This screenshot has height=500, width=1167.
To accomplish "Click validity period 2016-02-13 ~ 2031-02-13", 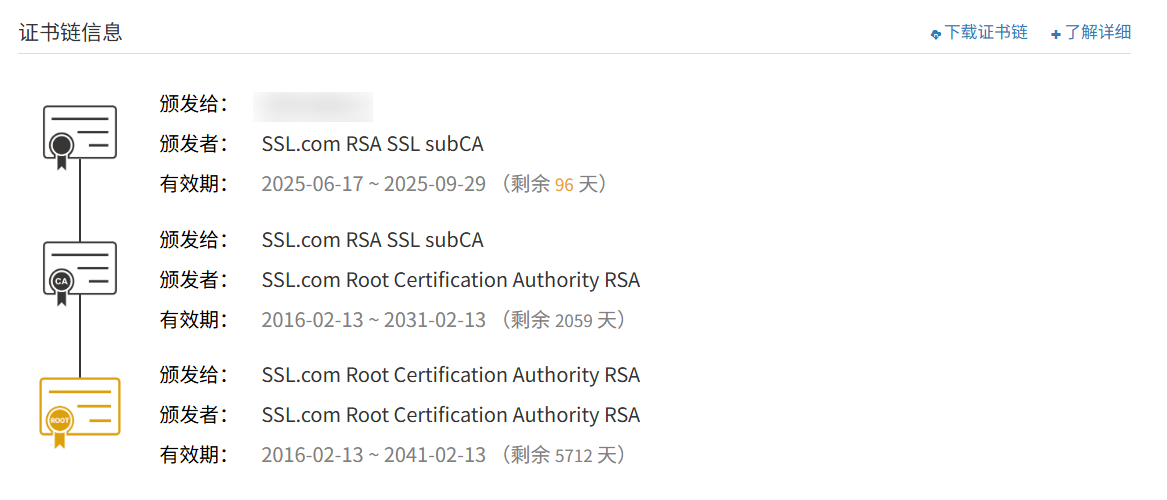I will click(373, 320).
